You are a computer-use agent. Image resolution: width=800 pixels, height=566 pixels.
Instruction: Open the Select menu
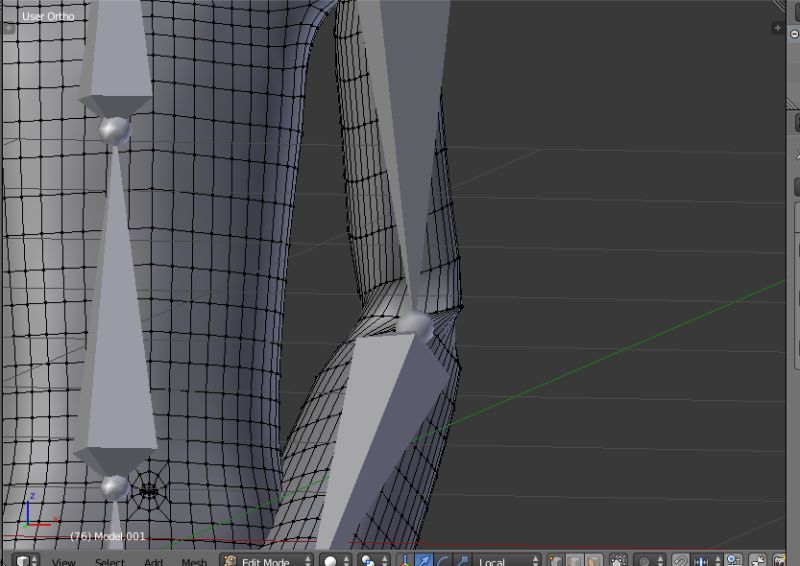pyautogui.click(x=110, y=561)
